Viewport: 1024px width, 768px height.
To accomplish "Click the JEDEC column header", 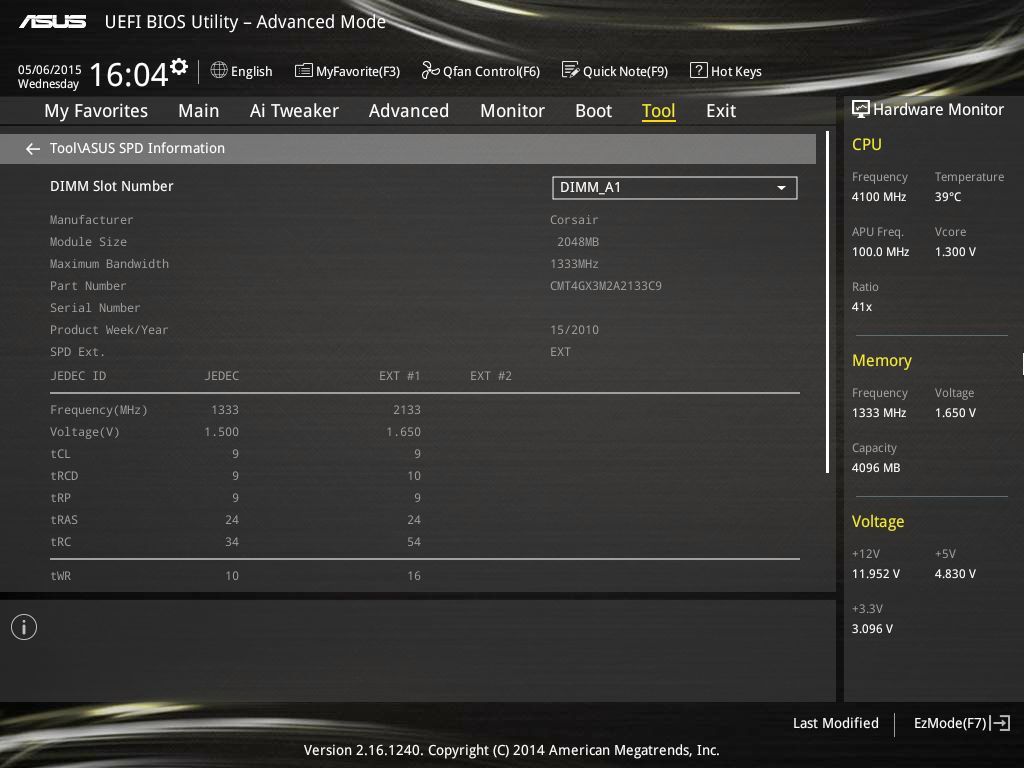I will [x=221, y=376].
